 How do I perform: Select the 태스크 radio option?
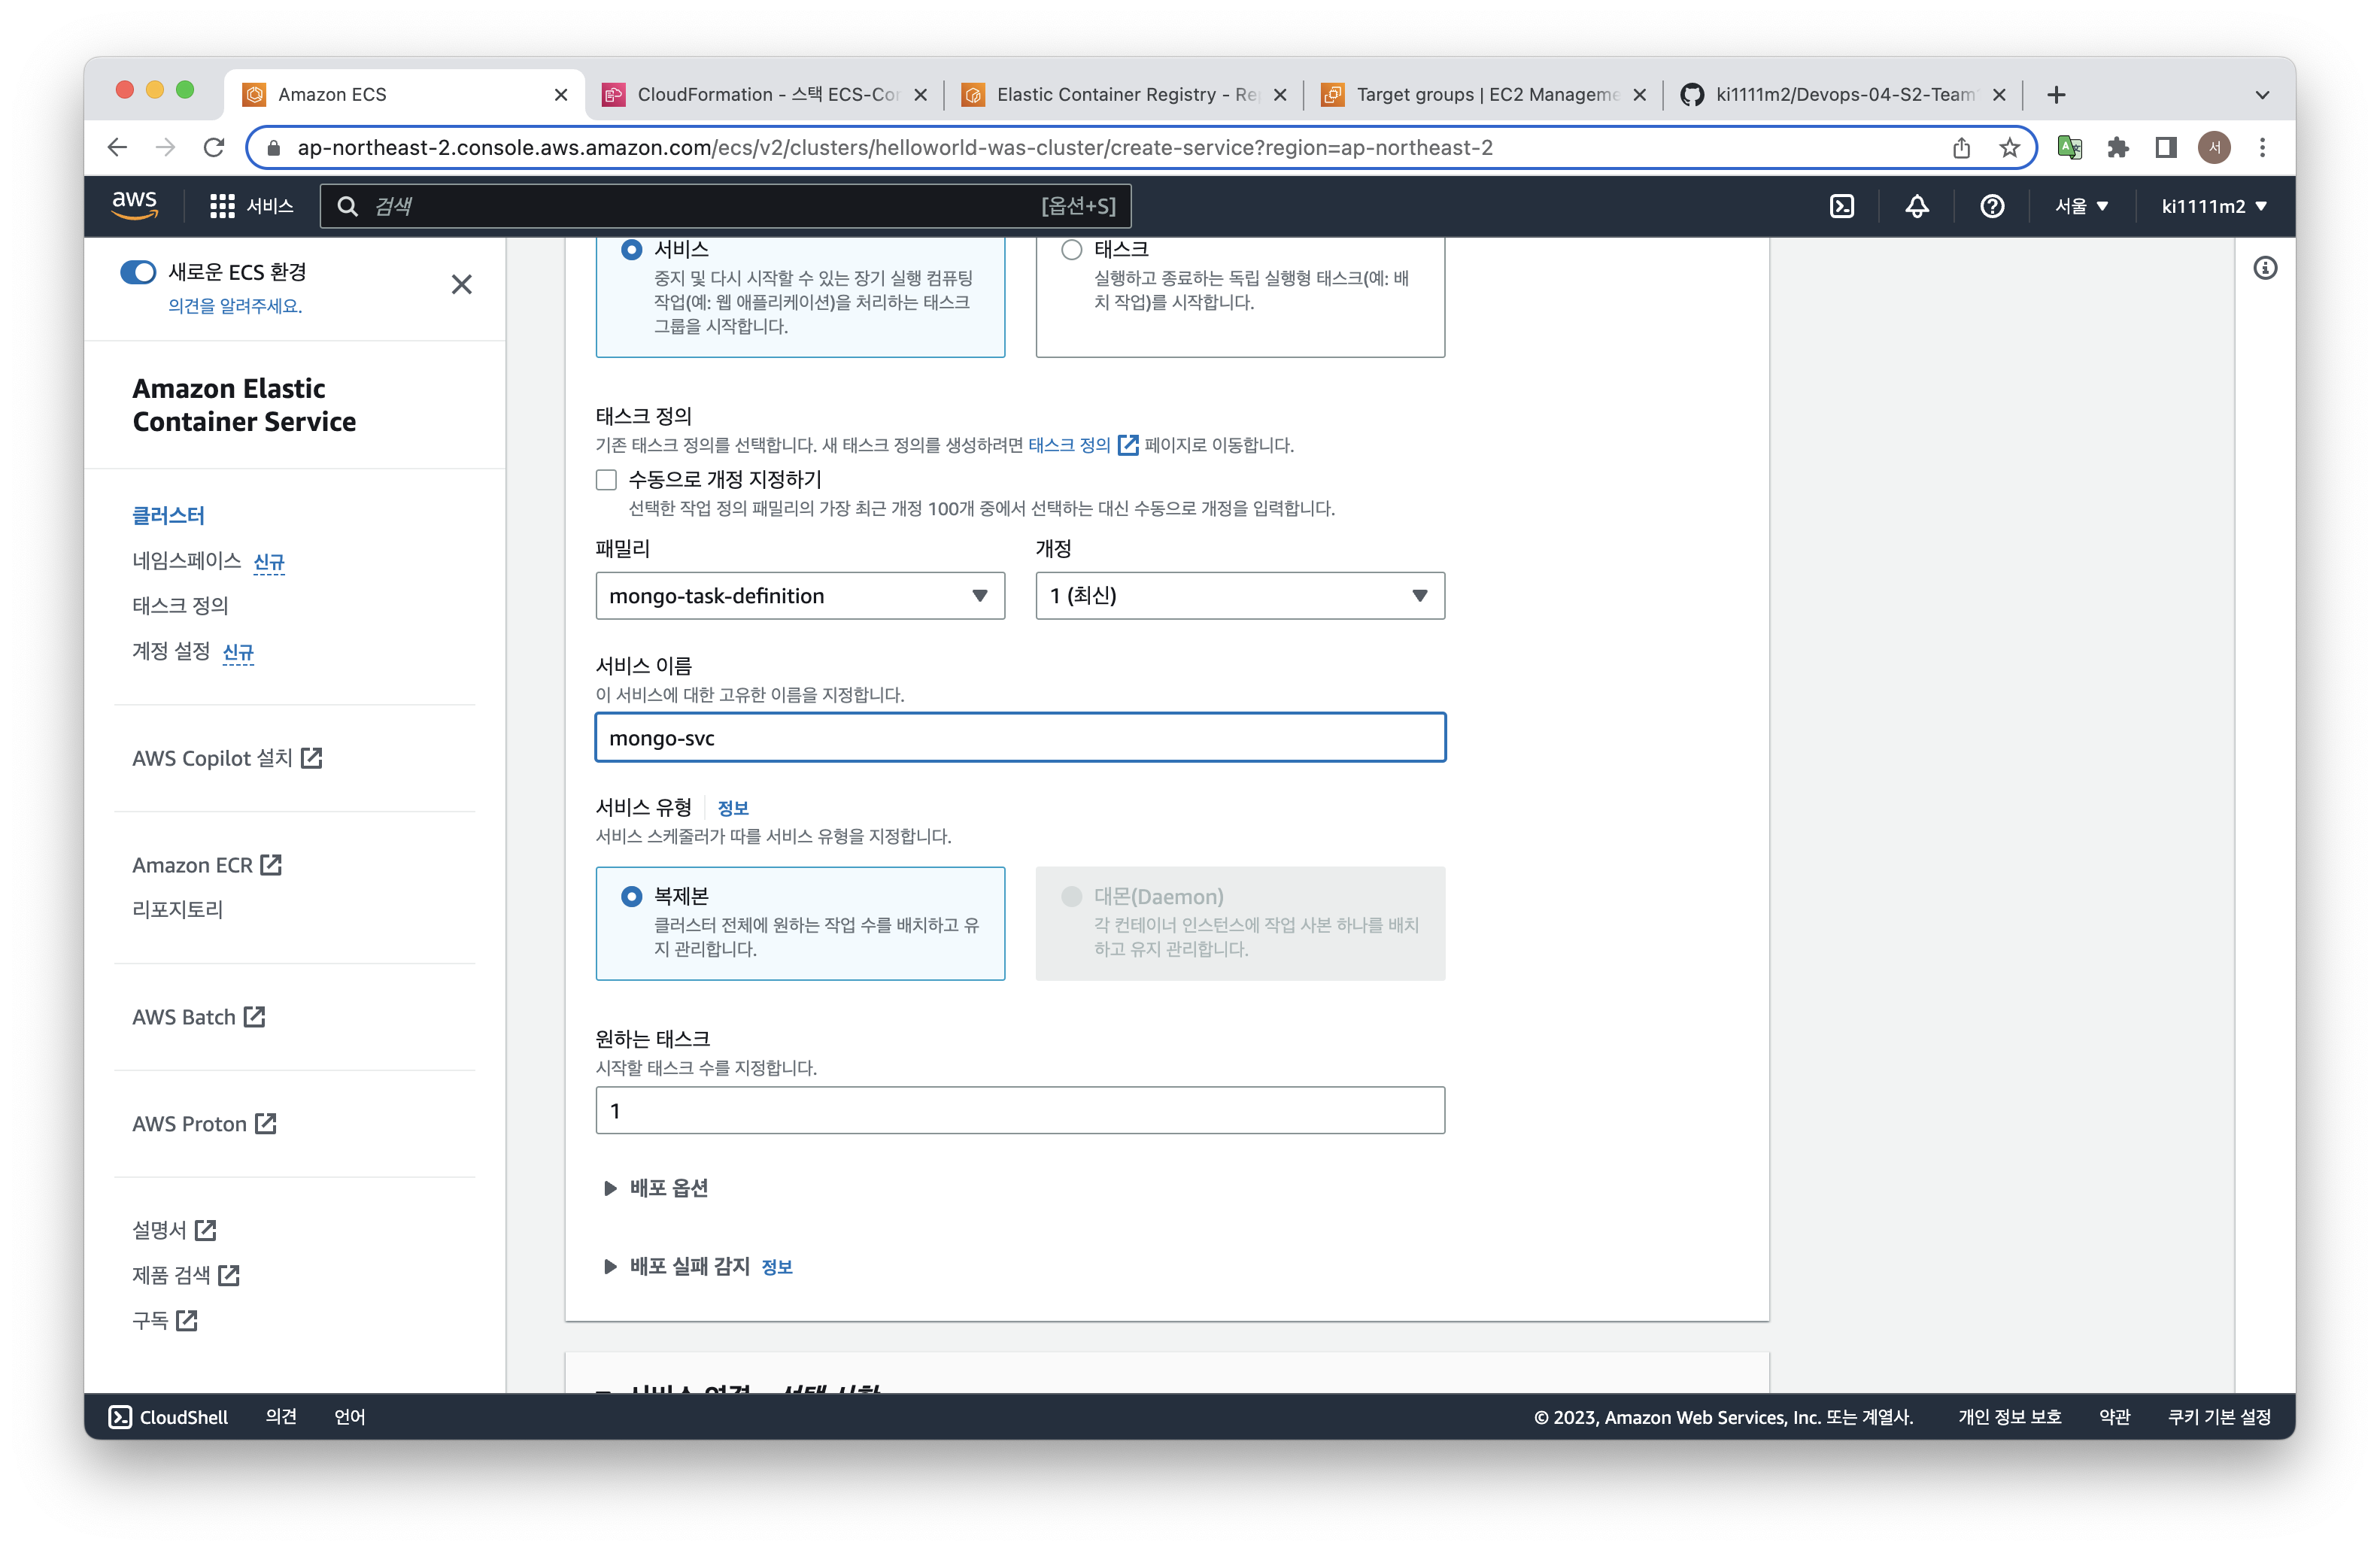point(1072,250)
